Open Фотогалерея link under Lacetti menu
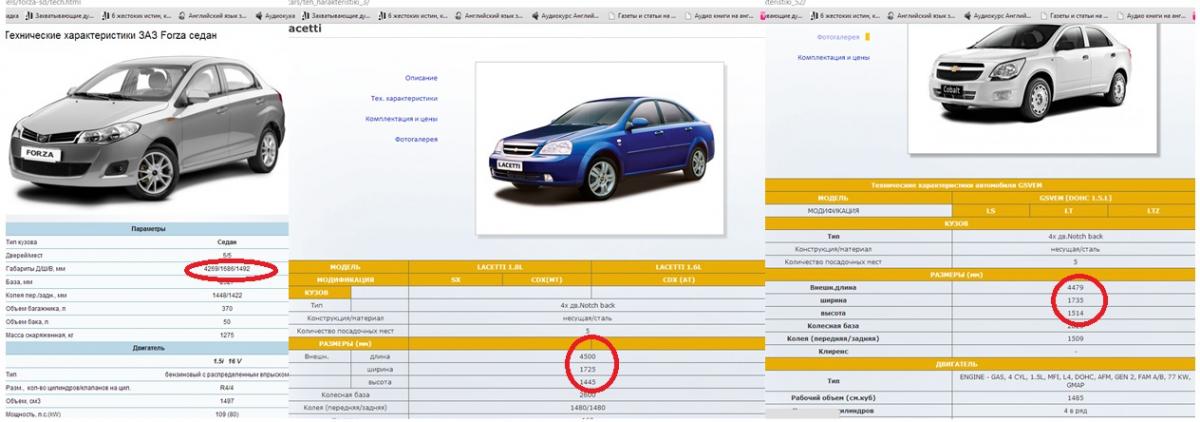 pyautogui.click(x=416, y=139)
